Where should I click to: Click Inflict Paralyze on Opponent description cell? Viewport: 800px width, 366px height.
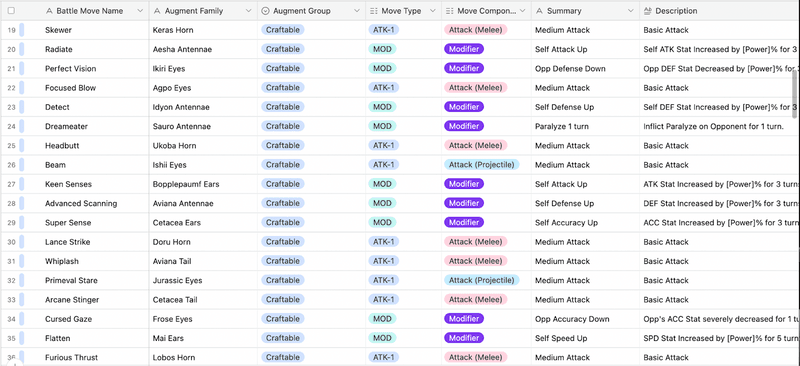point(719,127)
